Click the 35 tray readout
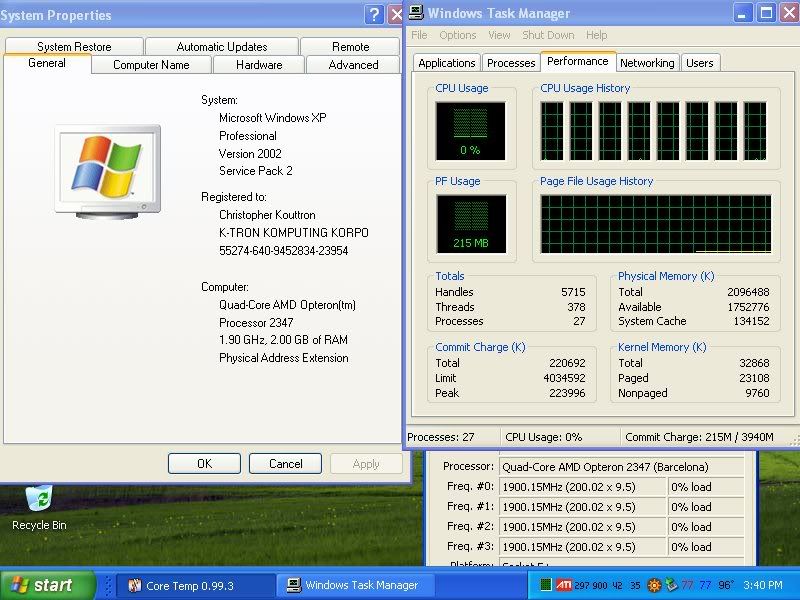Screen dimensions: 800x600 (x=635, y=585)
